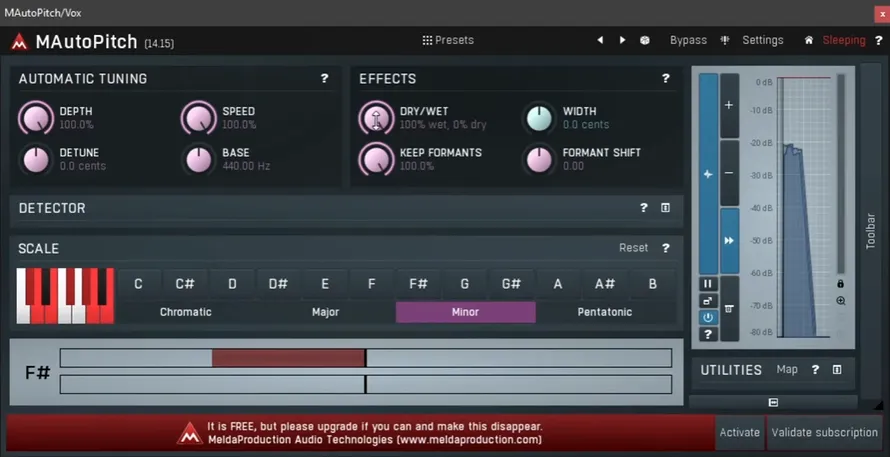
Task: Toggle the blue power button in meter
Action: pyautogui.click(x=708, y=318)
